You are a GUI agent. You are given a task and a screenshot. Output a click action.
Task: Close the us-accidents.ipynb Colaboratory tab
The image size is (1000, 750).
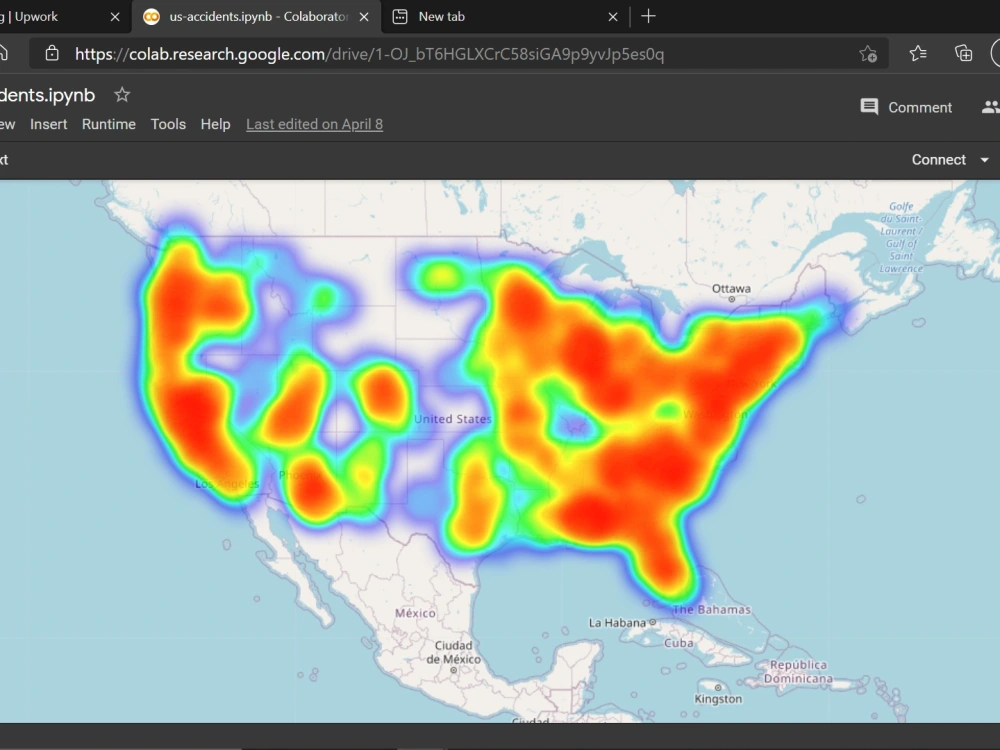coord(364,17)
